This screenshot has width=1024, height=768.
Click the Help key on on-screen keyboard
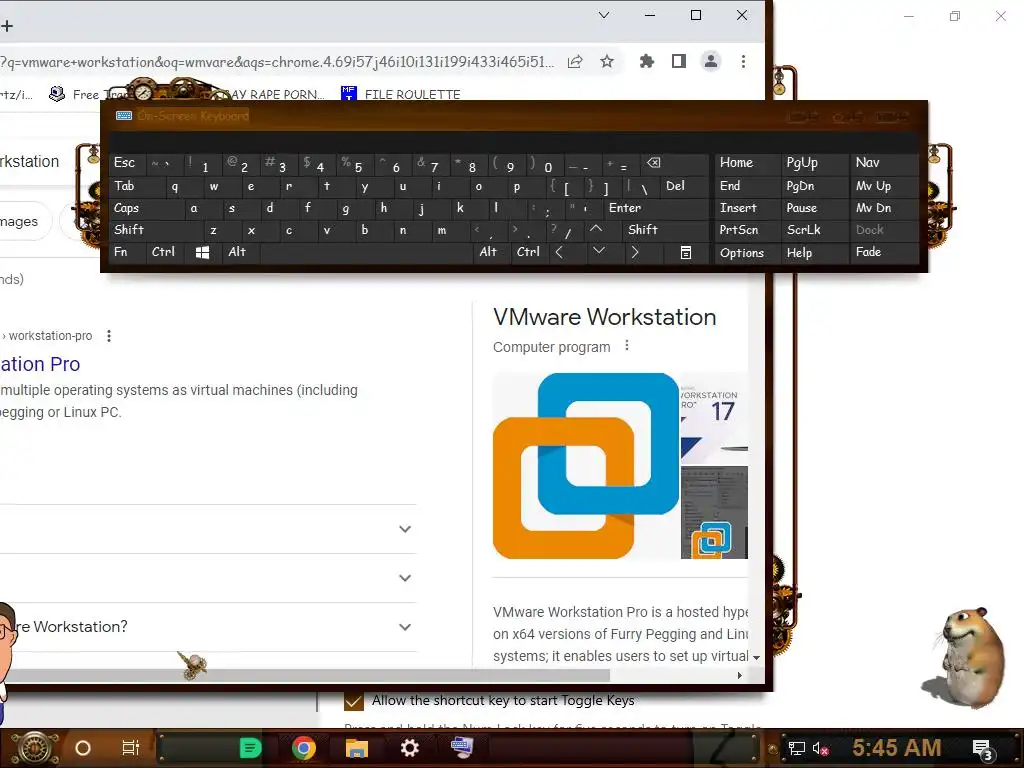814,253
